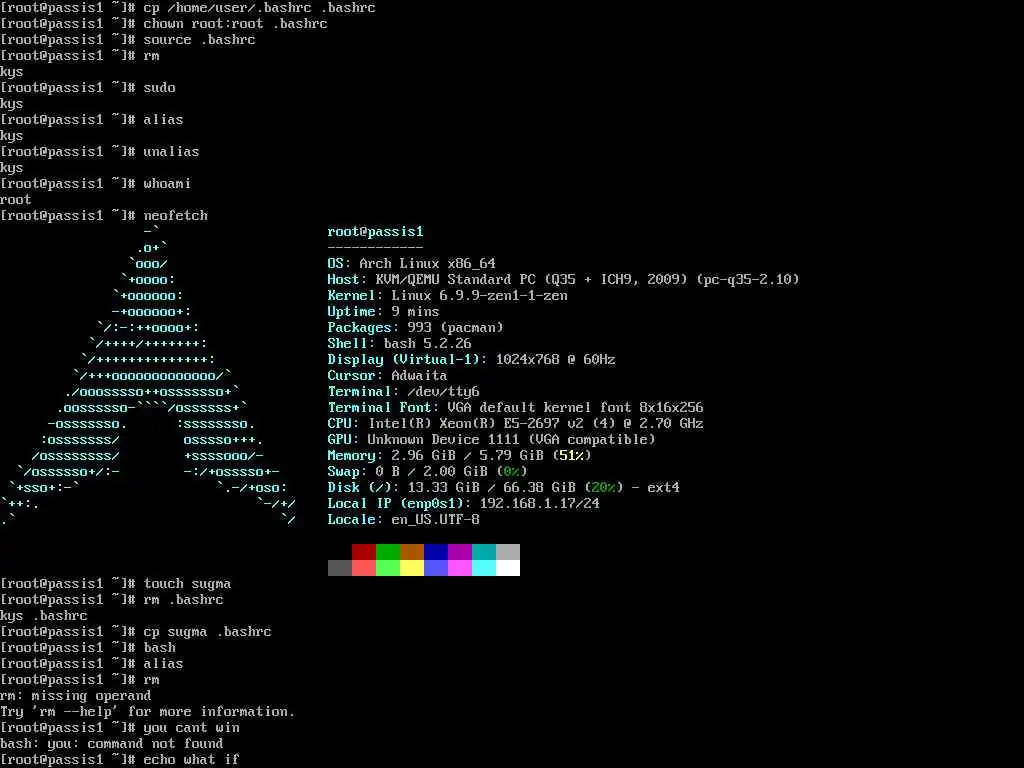Screen dimensions: 1024x768
Task: Click the 'cp sugma .bashrc' command line
Action: point(136,632)
